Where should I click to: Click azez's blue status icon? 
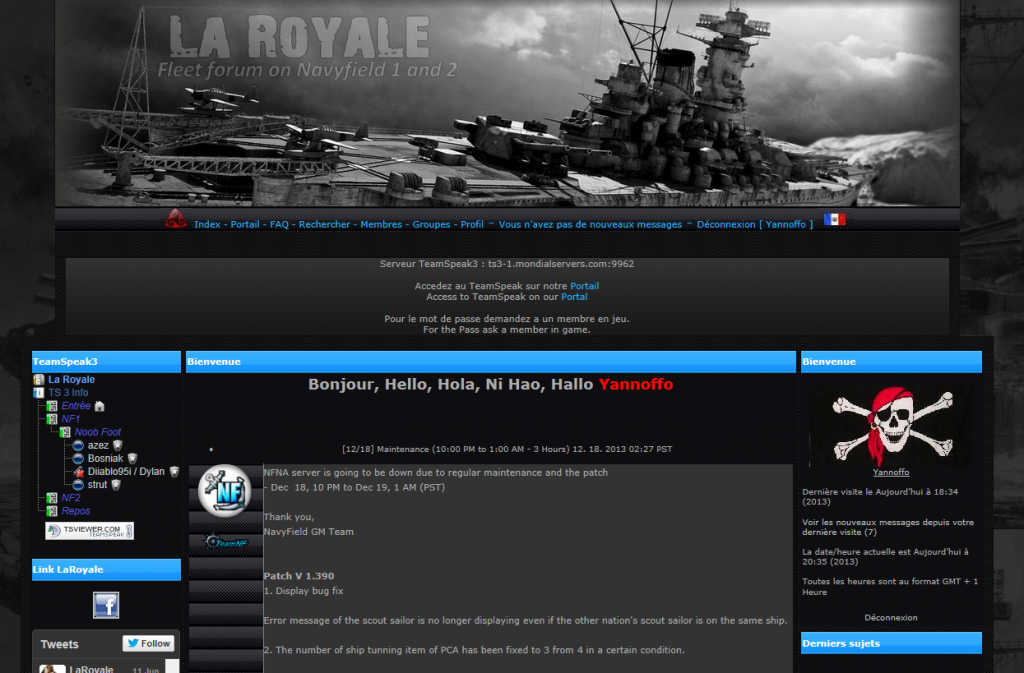(x=78, y=445)
